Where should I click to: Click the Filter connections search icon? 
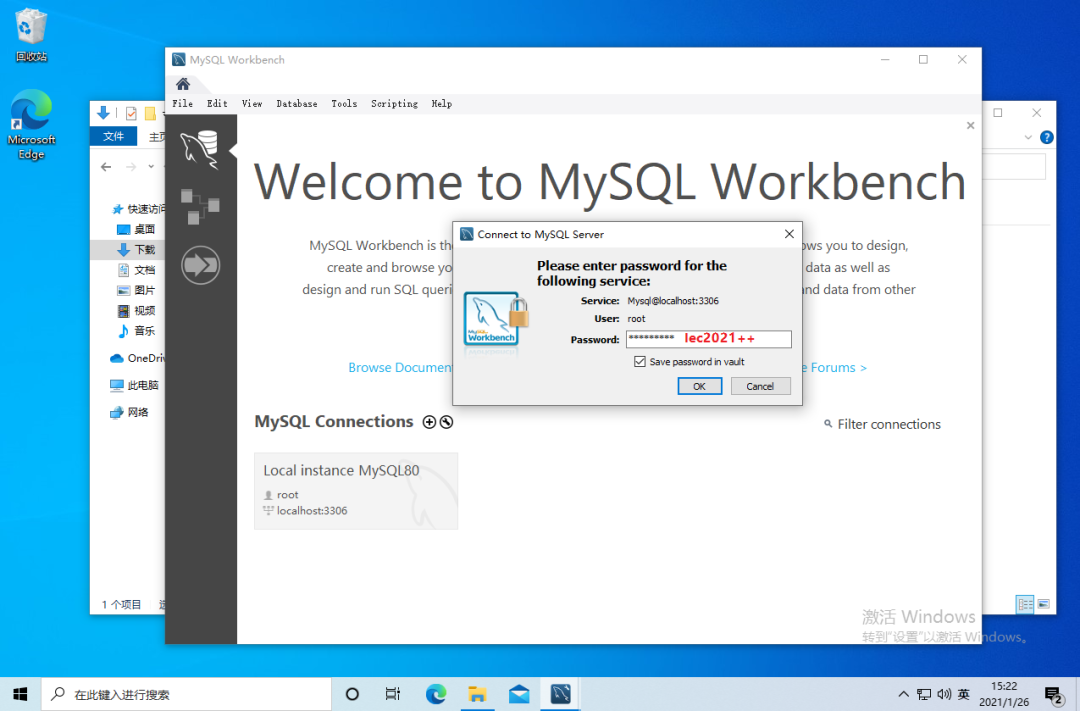click(x=828, y=424)
